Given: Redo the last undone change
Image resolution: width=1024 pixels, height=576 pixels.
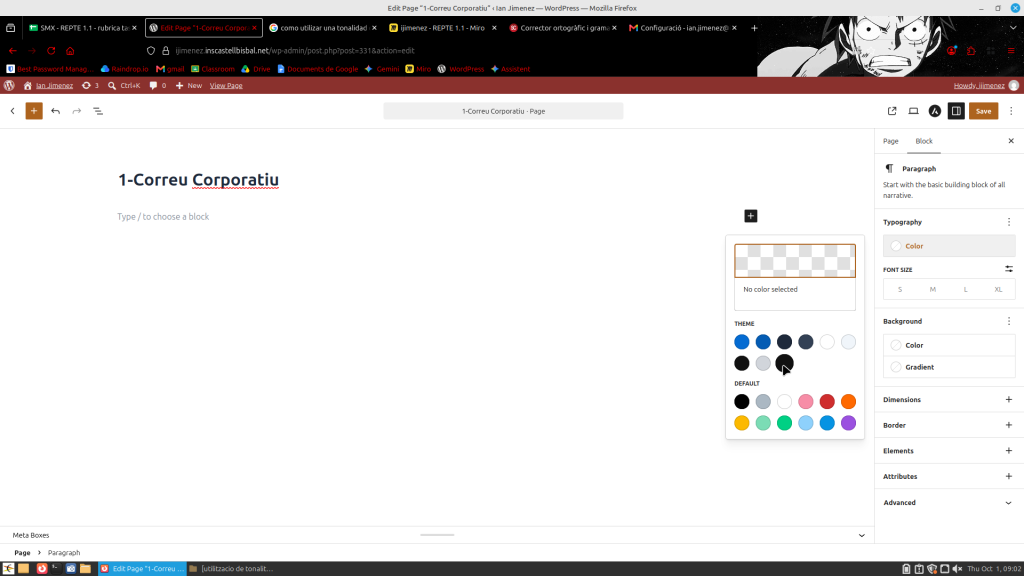Looking at the screenshot, I should (76, 111).
